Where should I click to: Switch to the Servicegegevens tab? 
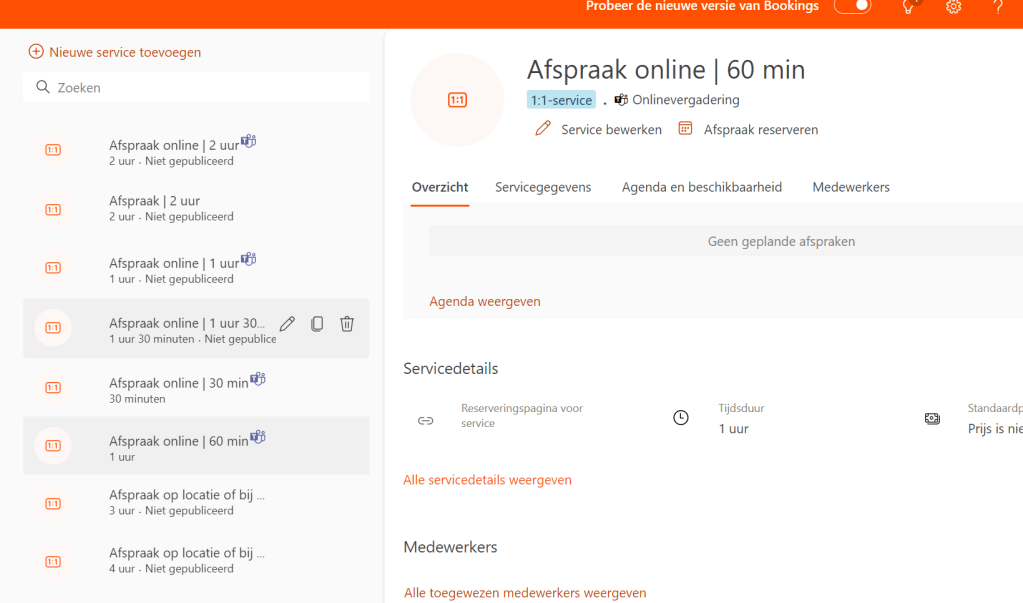click(x=543, y=187)
